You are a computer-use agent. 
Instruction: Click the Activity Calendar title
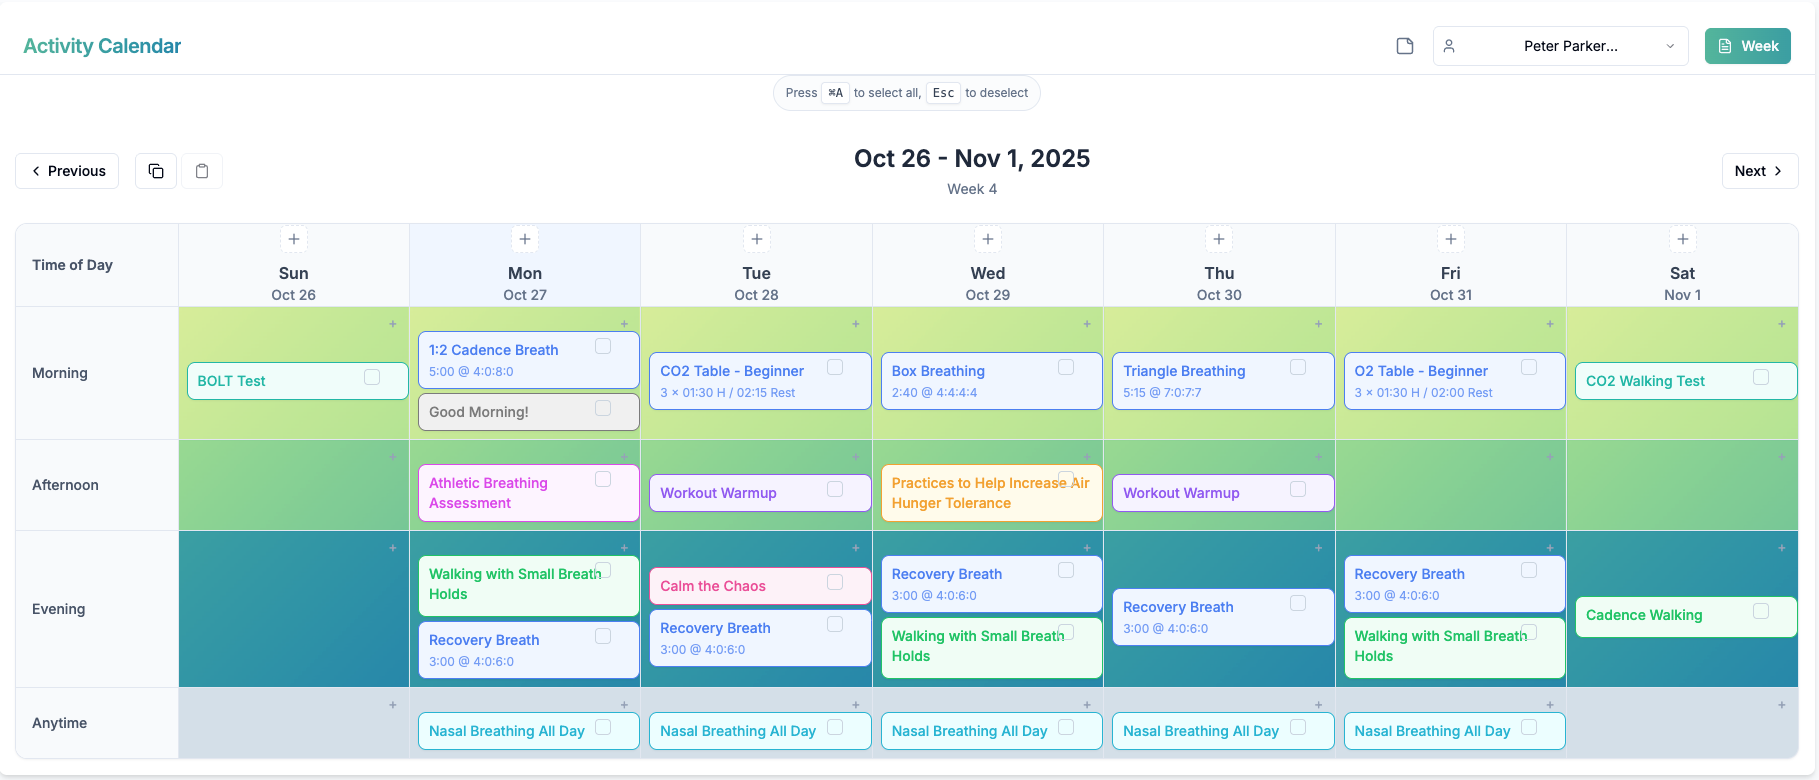[101, 46]
